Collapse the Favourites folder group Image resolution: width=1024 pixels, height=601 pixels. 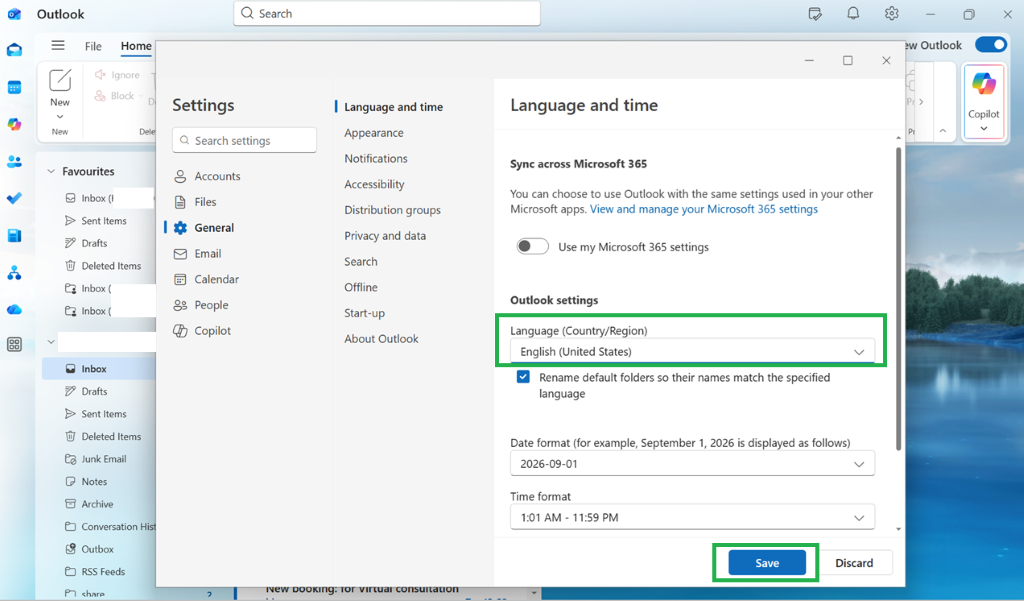pos(51,171)
